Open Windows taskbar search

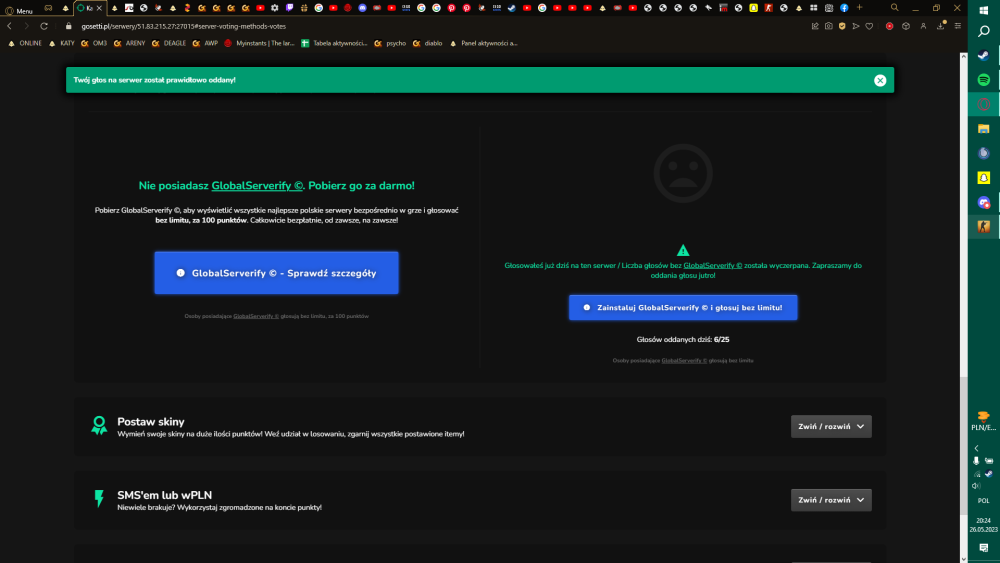(x=983, y=31)
